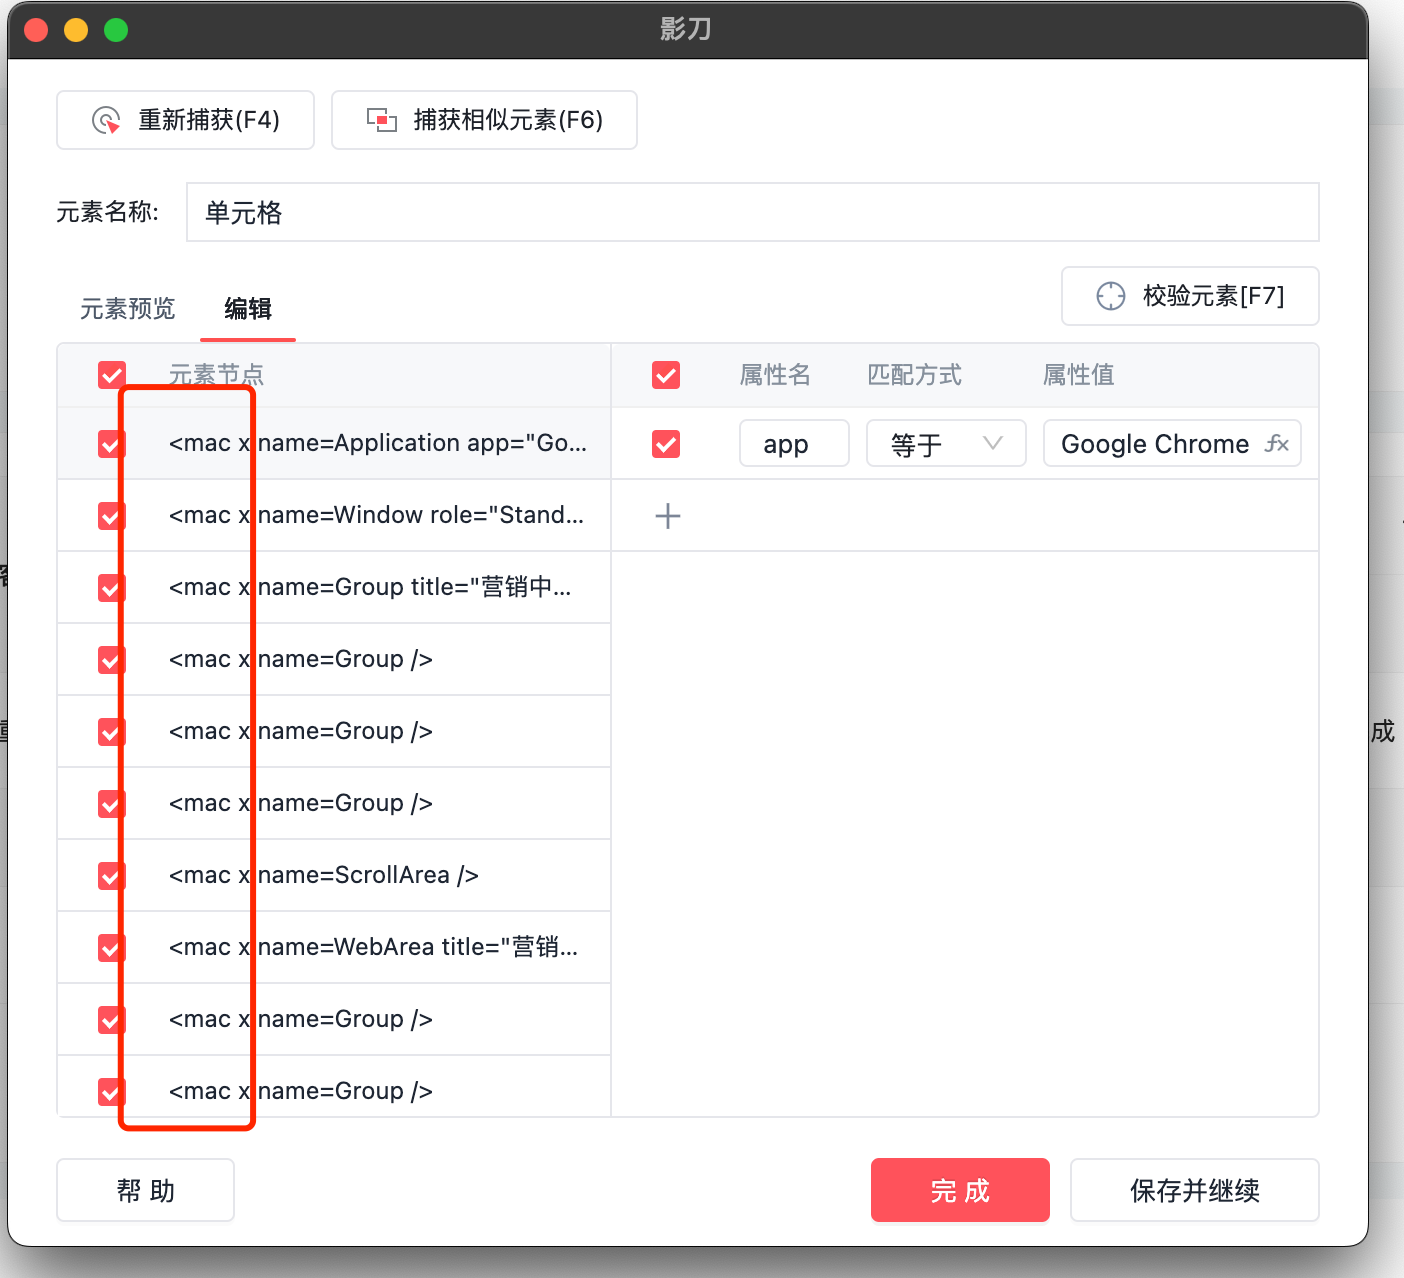1404x1278 pixels.
Task: Click the 帮助 button
Action: (x=145, y=1190)
